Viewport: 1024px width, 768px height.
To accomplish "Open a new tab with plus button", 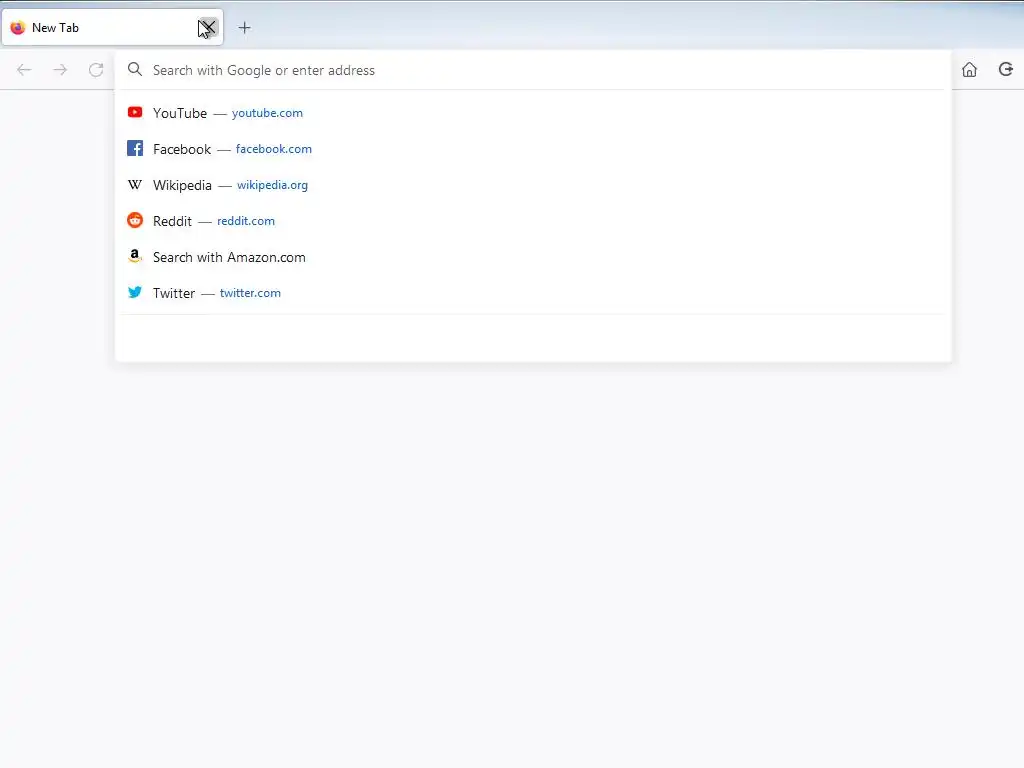I will point(244,27).
